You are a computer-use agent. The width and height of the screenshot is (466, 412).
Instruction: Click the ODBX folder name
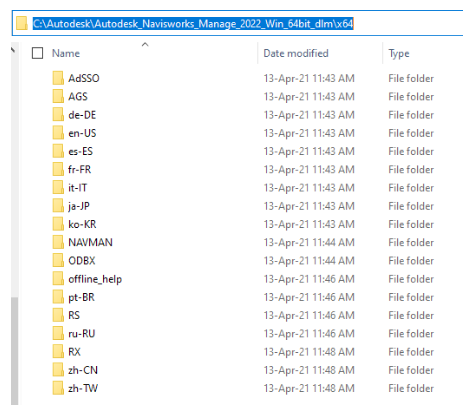tap(82, 261)
